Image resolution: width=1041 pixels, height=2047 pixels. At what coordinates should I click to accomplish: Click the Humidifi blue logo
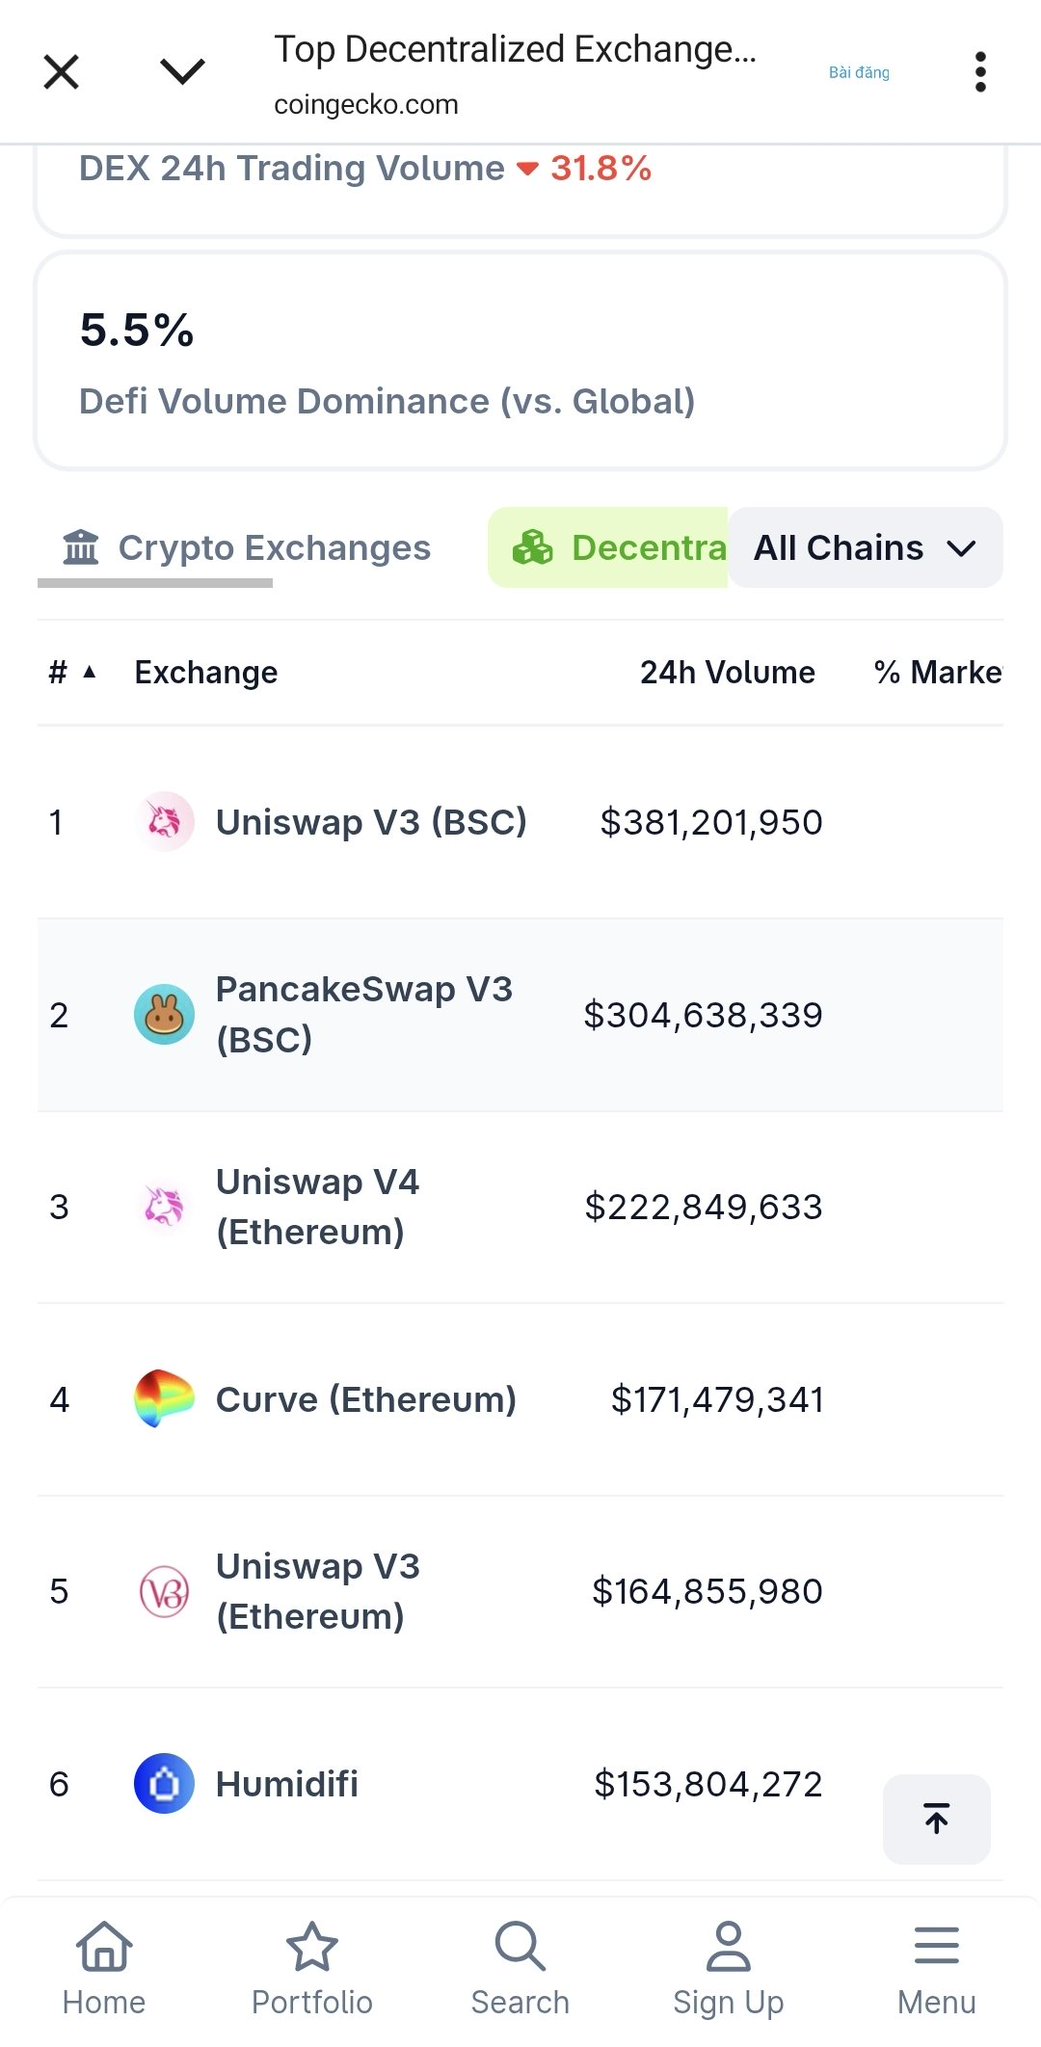point(164,1783)
